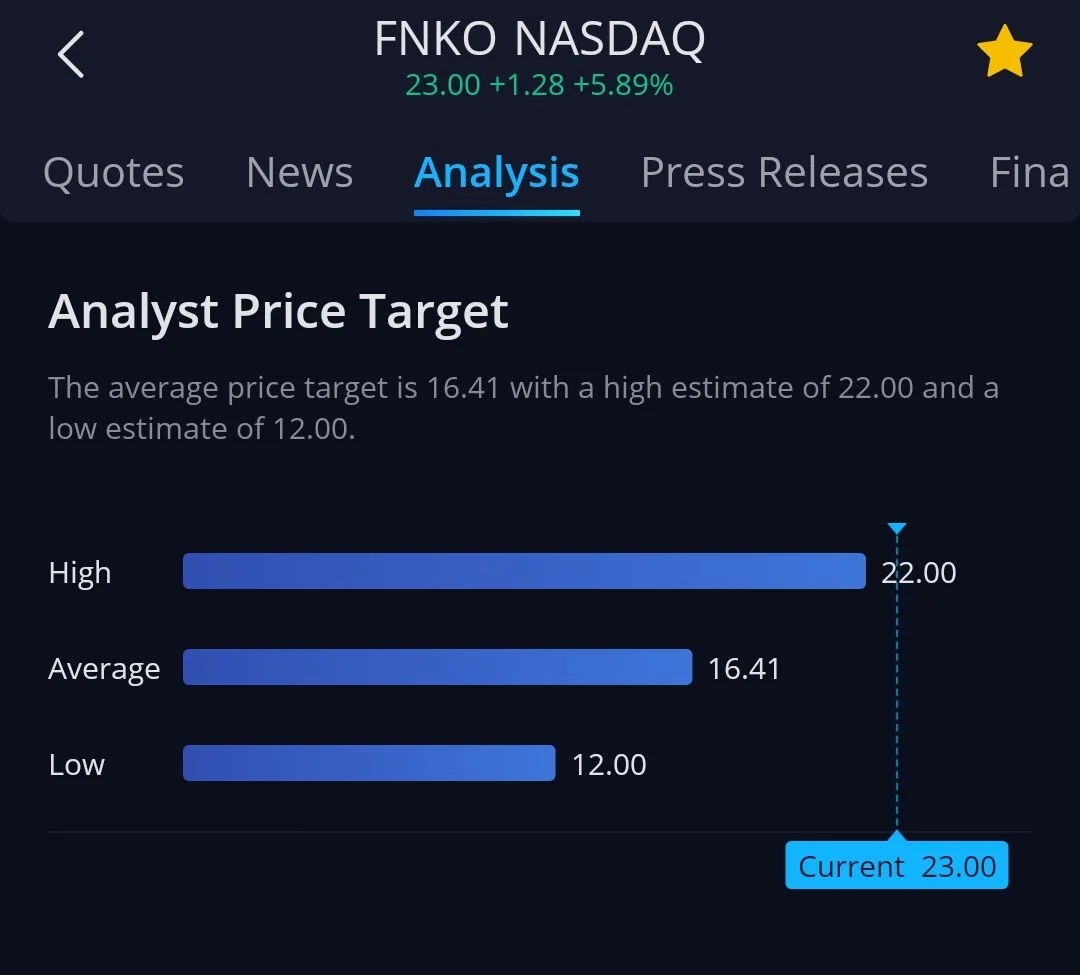Tap the 22.00 high value label

tap(919, 573)
